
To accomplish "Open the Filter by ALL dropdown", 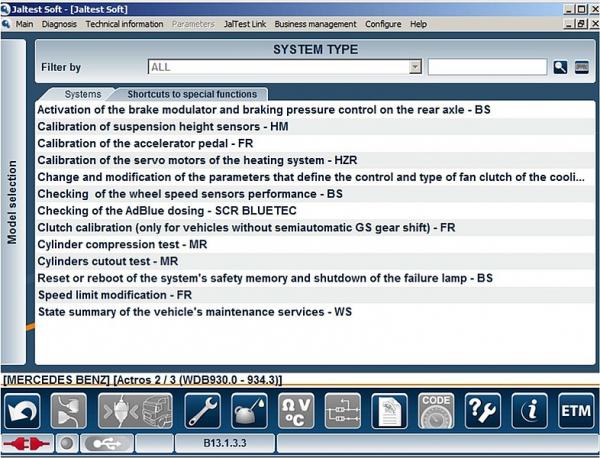I will (x=285, y=67).
